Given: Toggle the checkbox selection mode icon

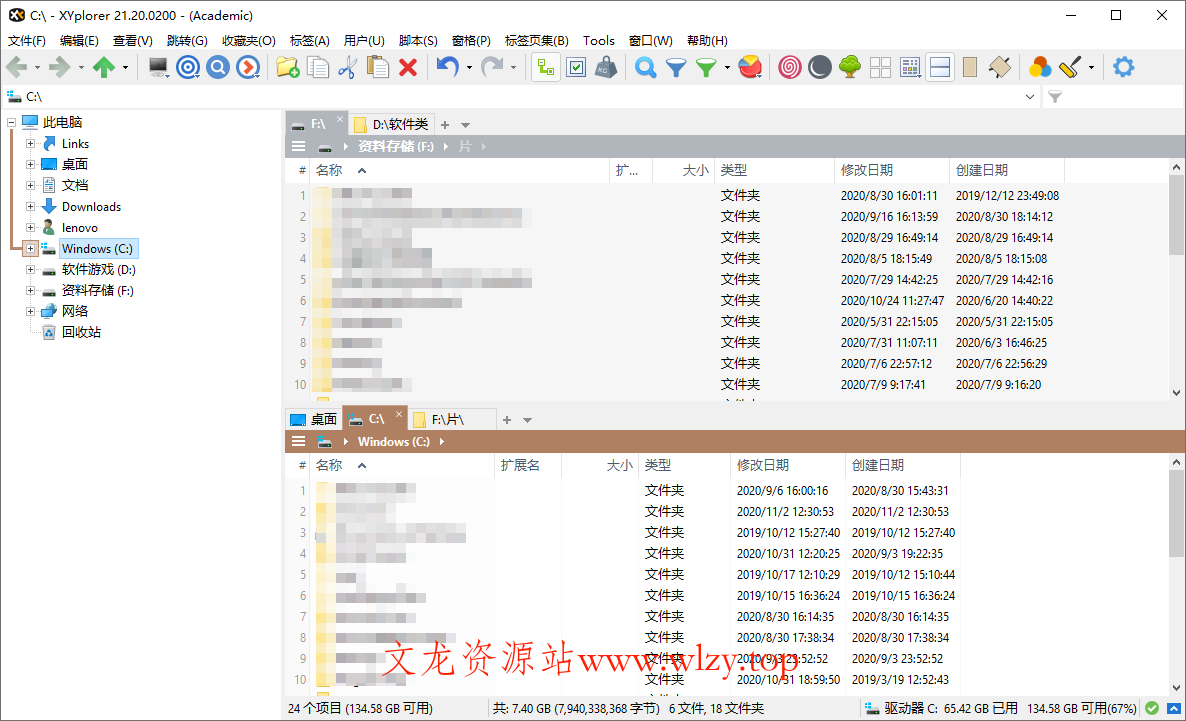Looking at the screenshot, I should [575, 67].
